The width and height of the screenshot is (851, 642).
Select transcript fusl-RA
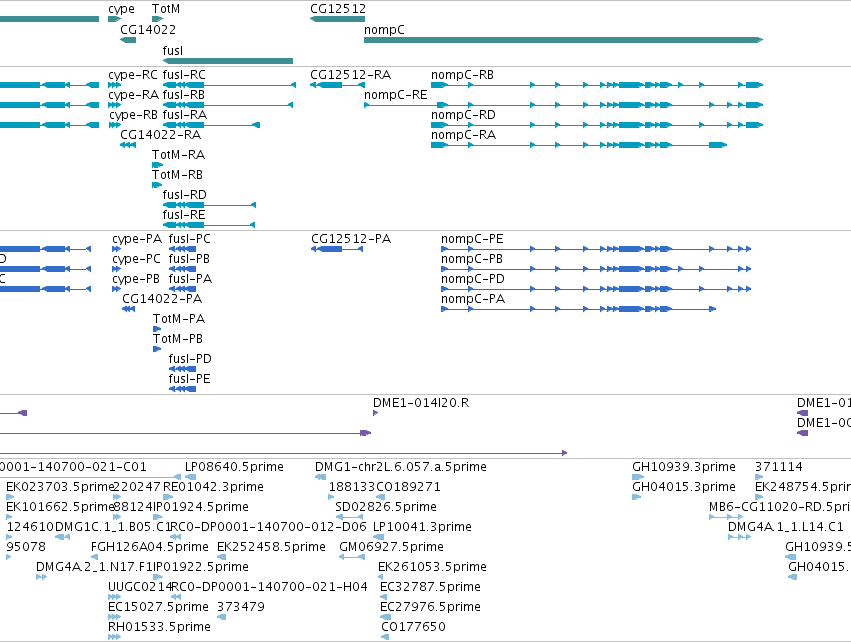pyautogui.click(x=211, y=125)
